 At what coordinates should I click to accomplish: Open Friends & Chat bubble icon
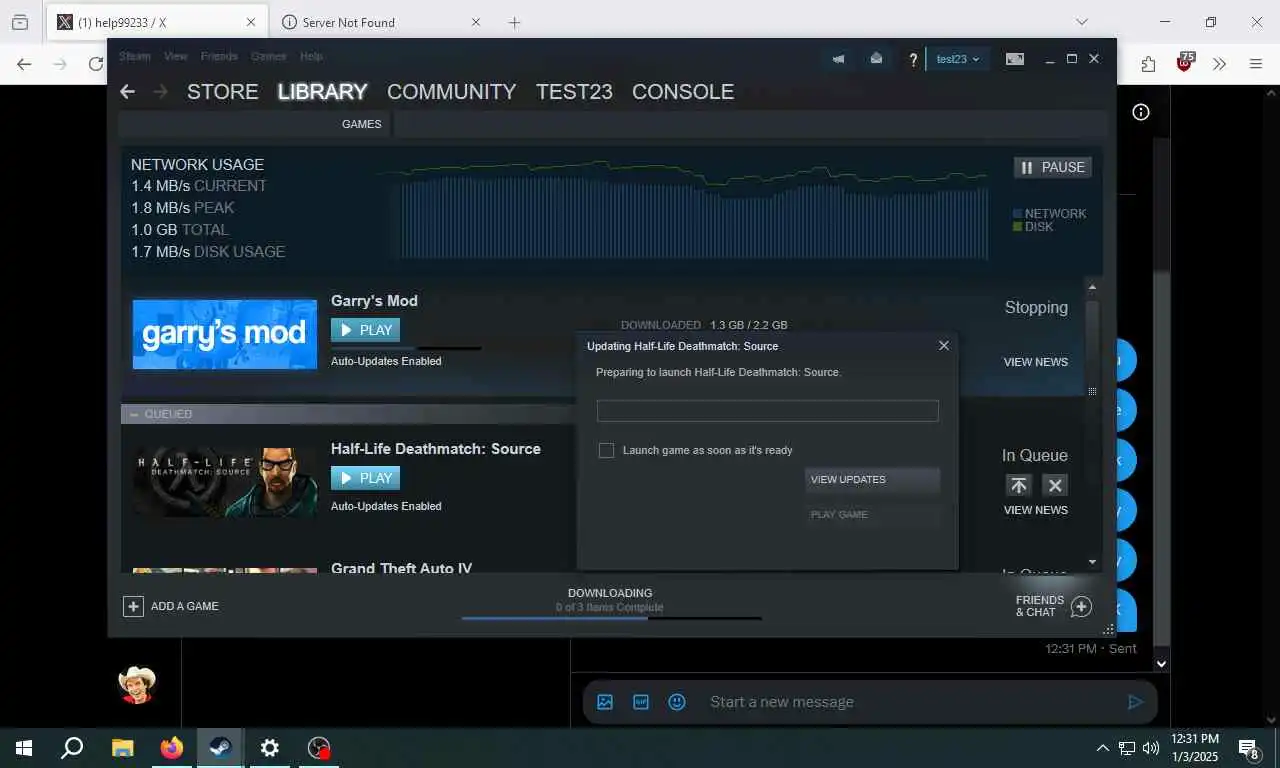(x=1081, y=606)
